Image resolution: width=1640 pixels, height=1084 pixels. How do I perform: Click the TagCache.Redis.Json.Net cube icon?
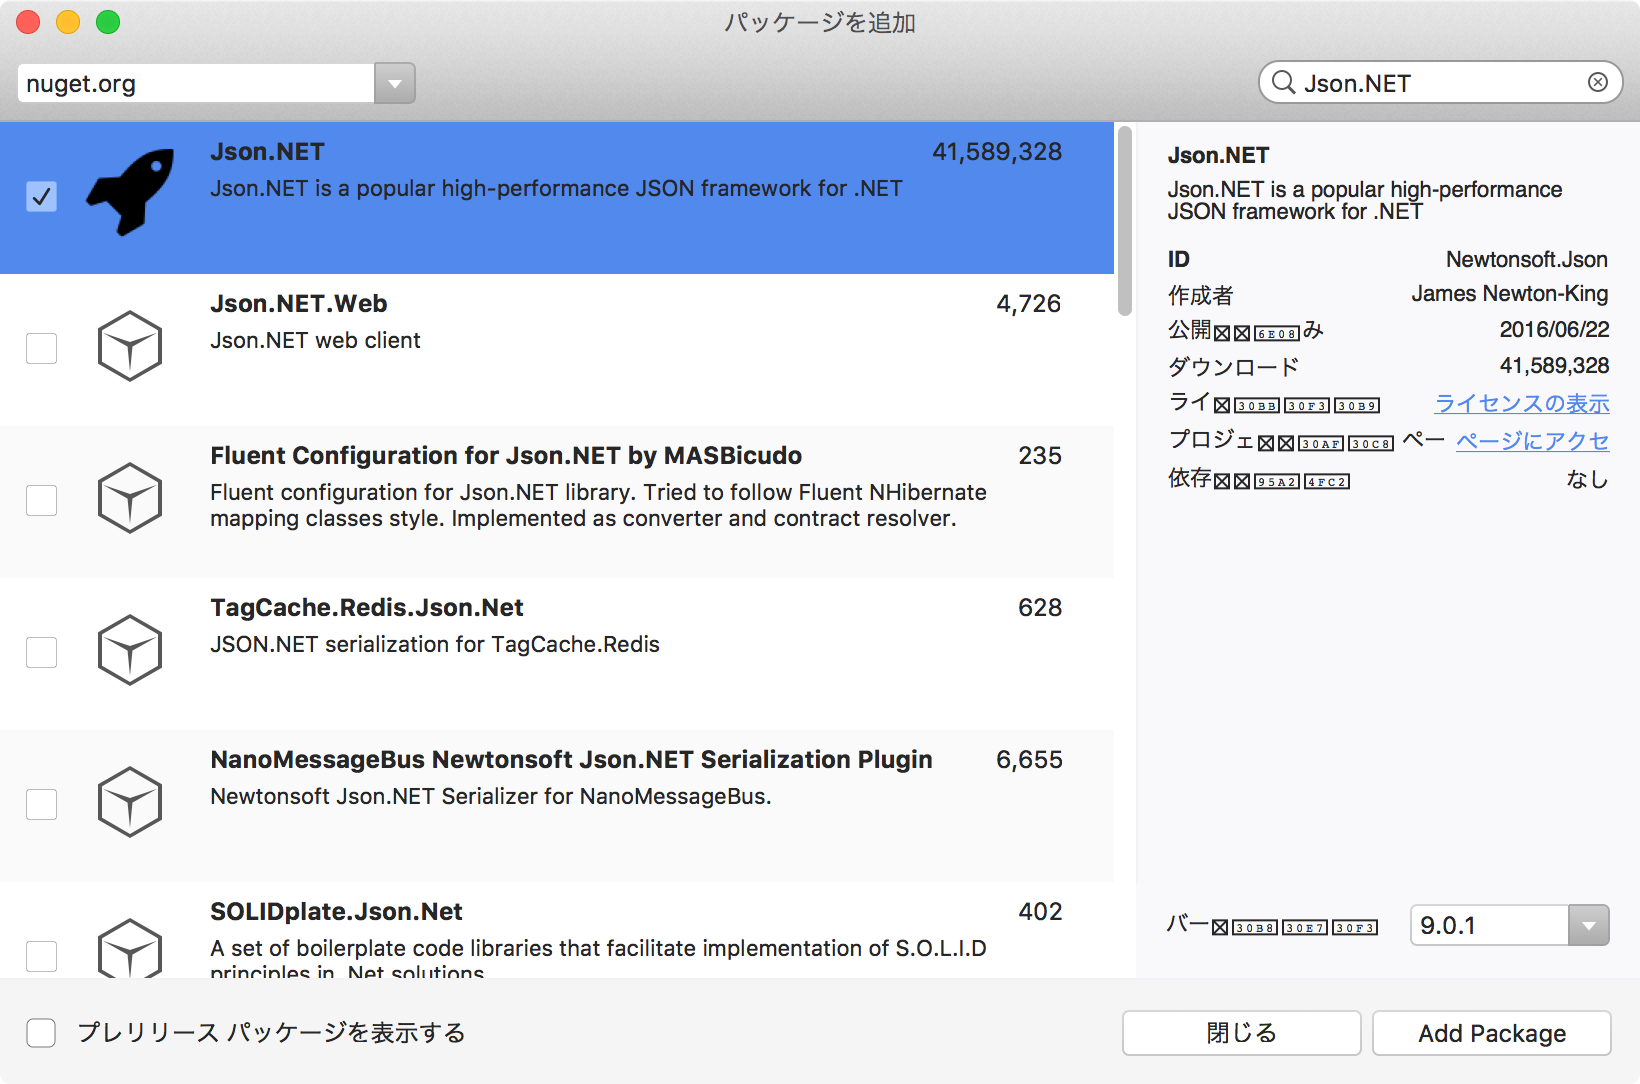[130, 650]
